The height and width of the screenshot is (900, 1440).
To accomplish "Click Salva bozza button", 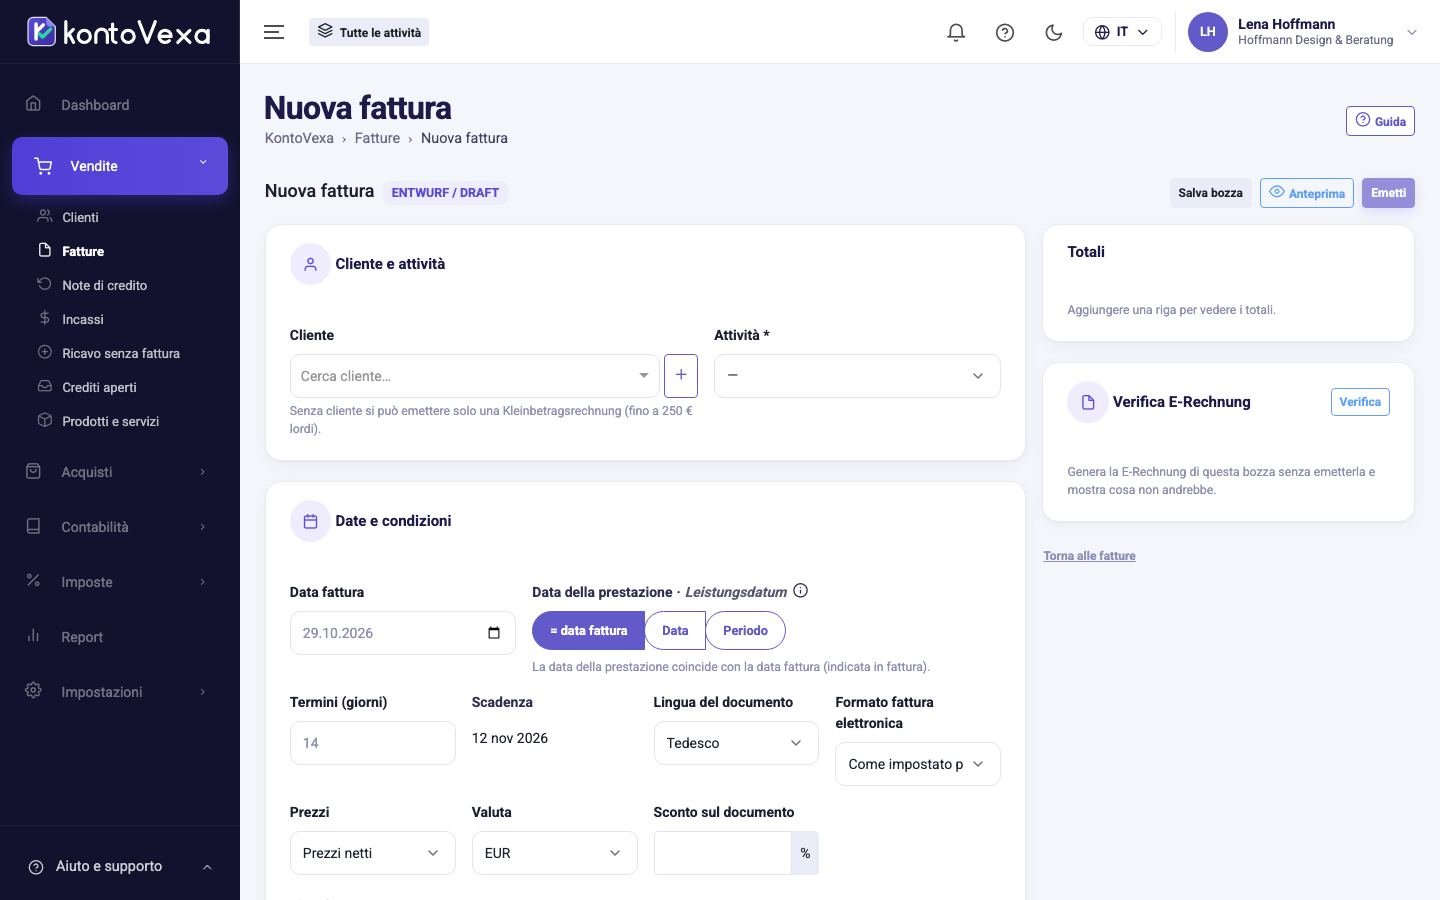I will (x=1210, y=193).
